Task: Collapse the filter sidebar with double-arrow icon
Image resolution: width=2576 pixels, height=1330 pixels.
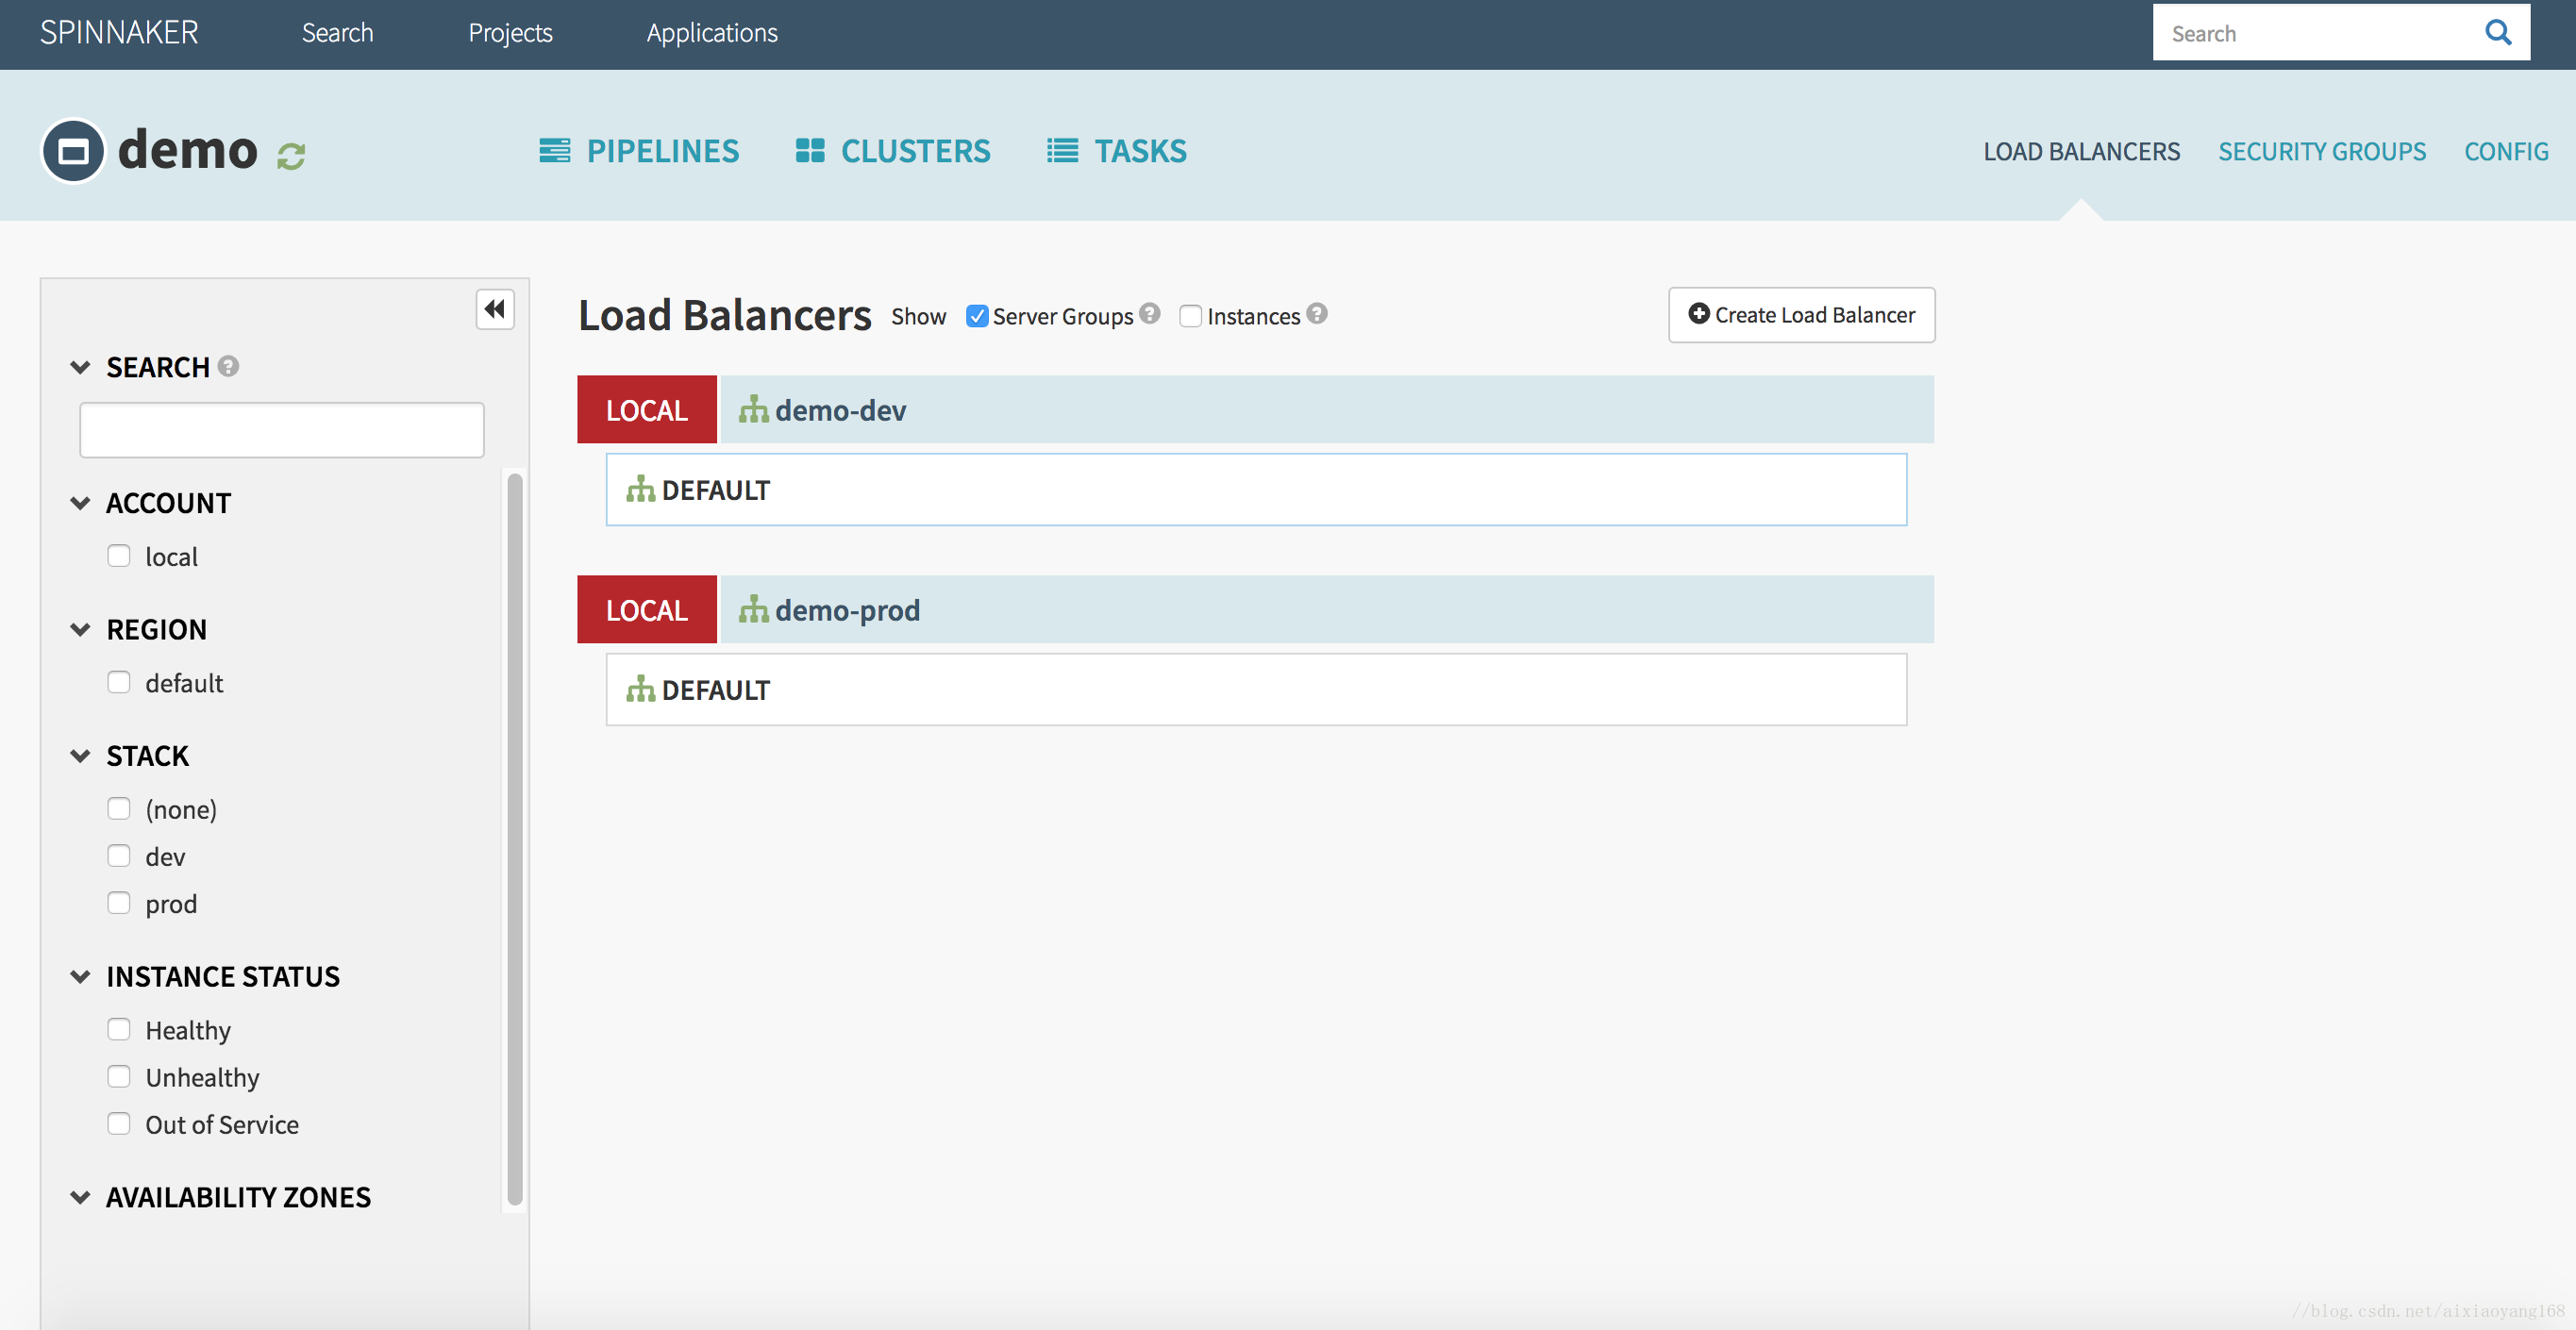Action: pyautogui.click(x=495, y=309)
